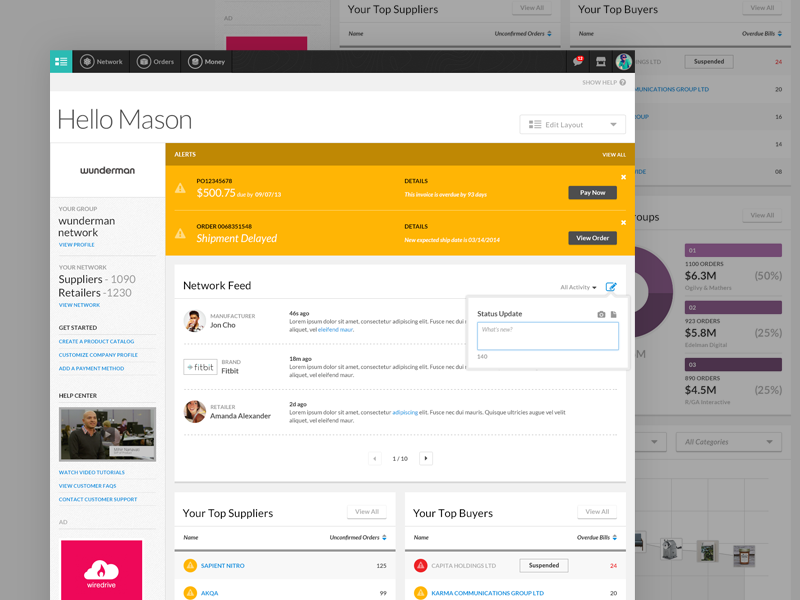800x600 pixels.
Task: Click the View Network link
Action: click(79, 305)
